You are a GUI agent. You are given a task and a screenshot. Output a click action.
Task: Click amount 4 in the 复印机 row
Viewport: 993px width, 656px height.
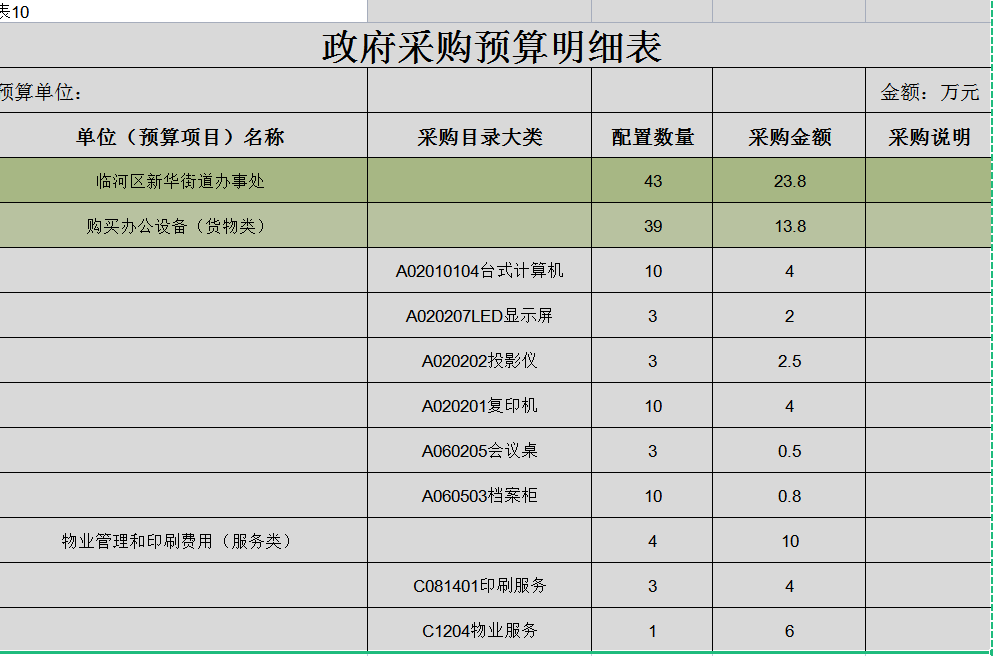tap(789, 405)
